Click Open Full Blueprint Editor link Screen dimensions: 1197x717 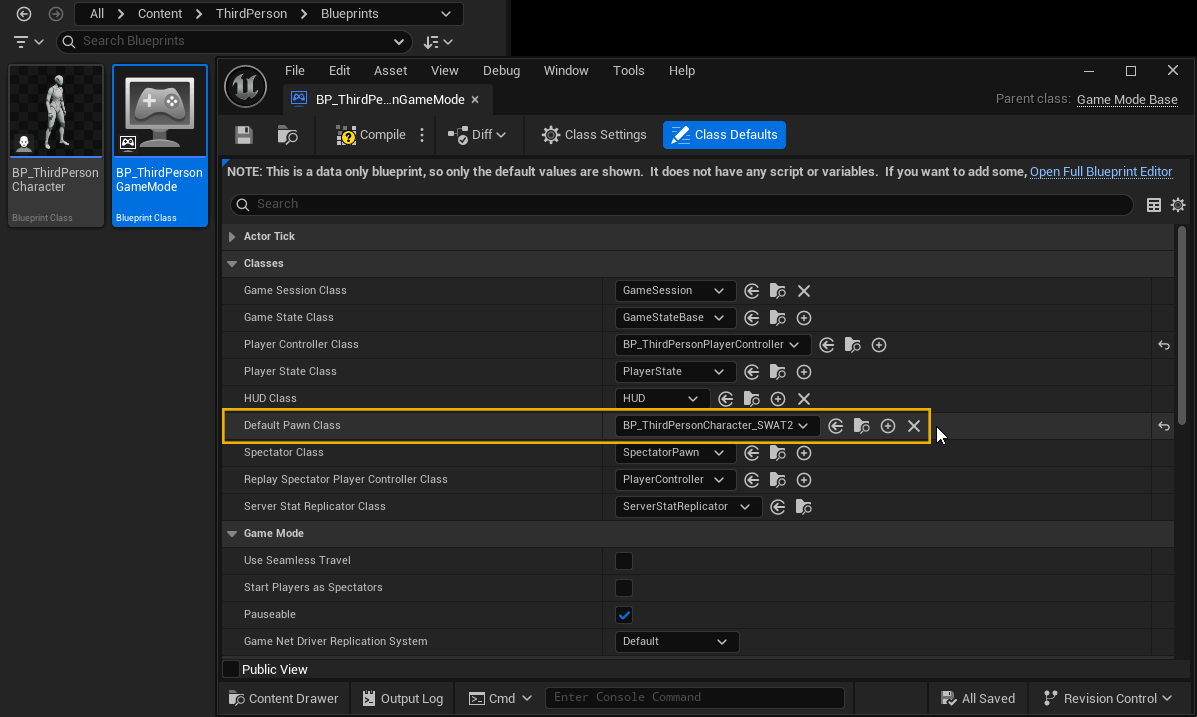tap(1100, 172)
